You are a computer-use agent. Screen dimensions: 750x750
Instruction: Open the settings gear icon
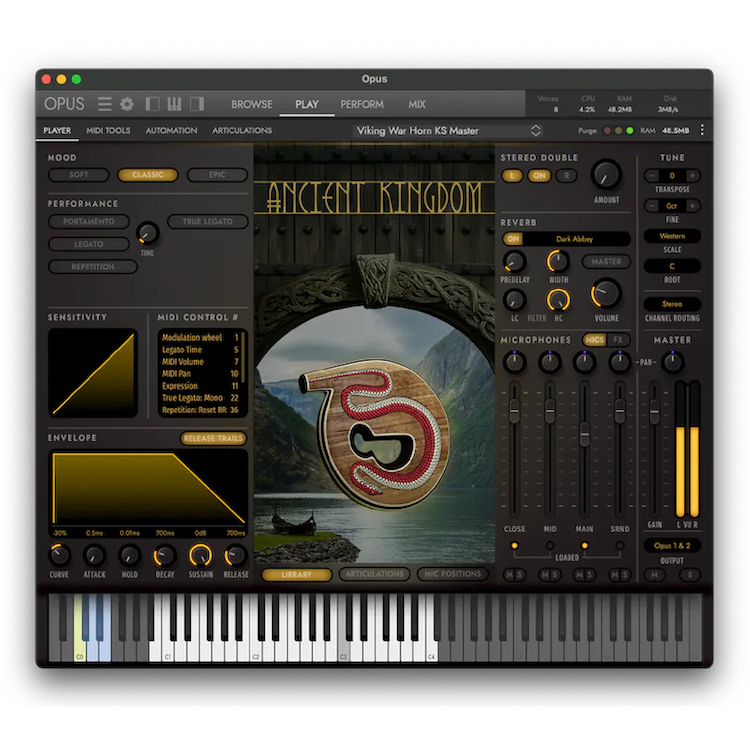click(127, 104)
